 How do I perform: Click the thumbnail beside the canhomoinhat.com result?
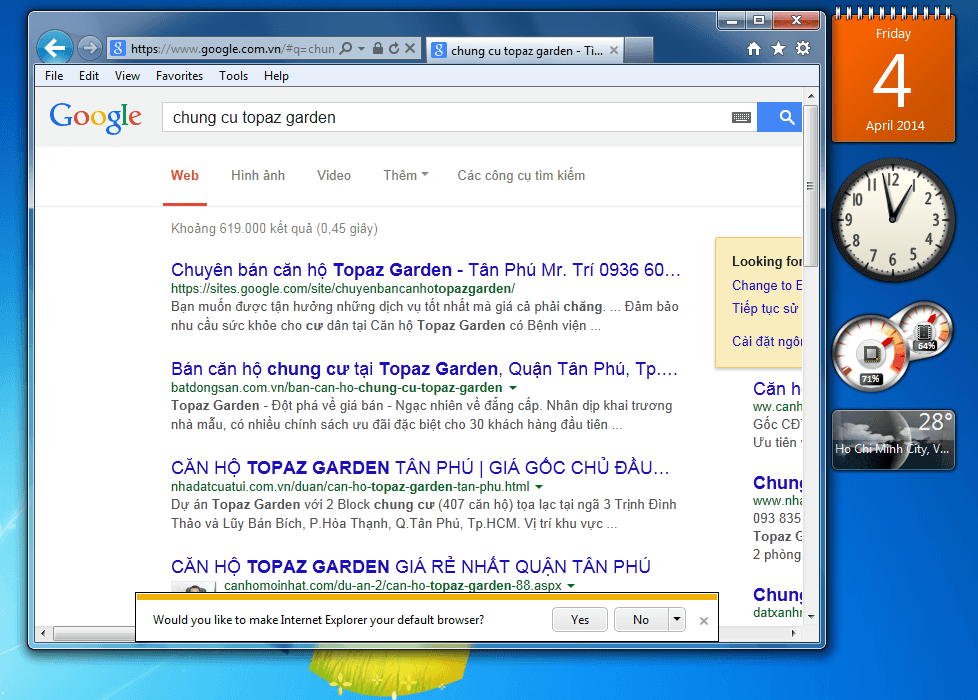point(194,586)
